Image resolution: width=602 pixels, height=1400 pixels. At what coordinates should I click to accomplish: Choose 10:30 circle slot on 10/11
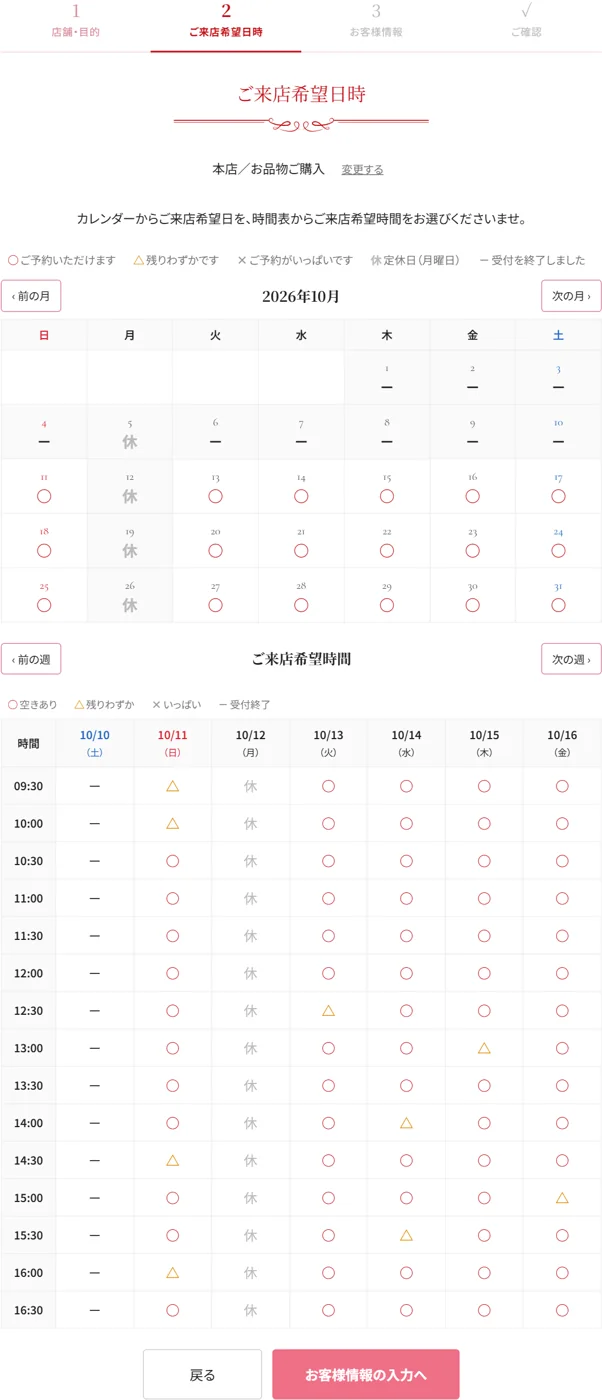pos(172,861)
